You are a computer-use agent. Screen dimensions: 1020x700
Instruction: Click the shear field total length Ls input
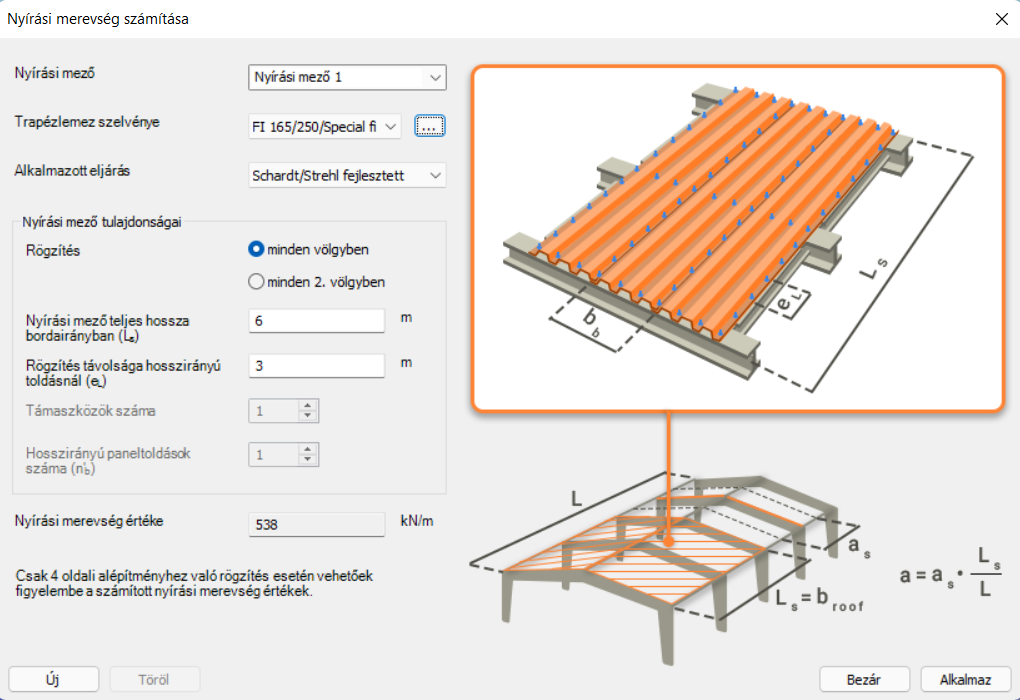(x=316, y=321)
